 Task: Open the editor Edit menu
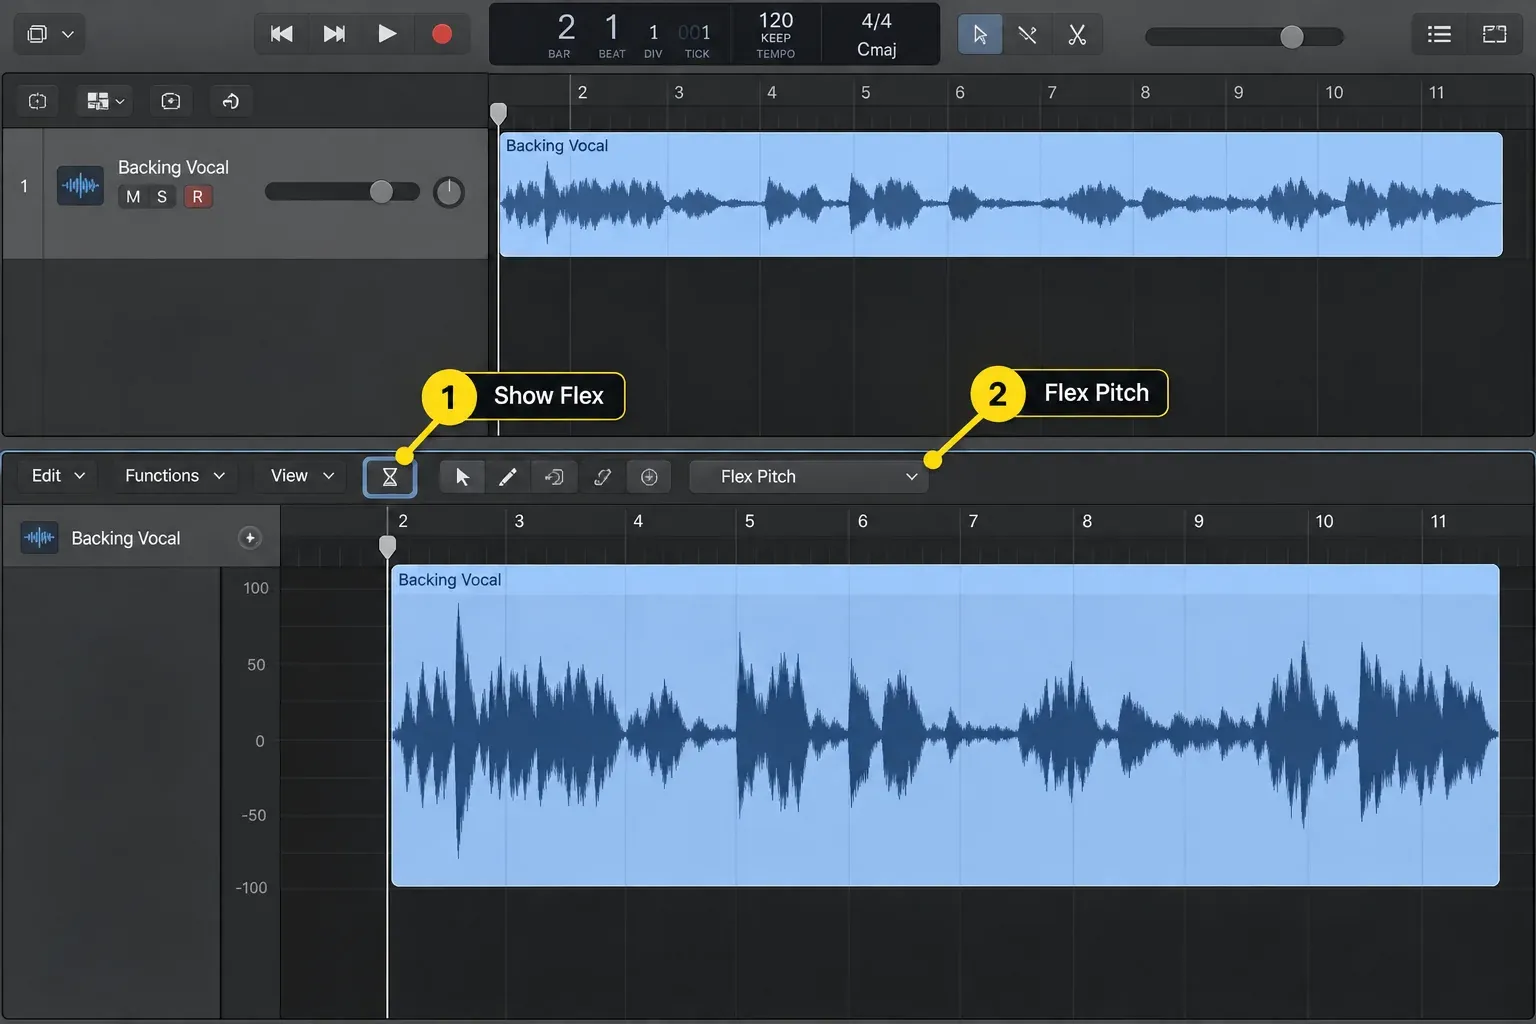click(x=58, y=476)
